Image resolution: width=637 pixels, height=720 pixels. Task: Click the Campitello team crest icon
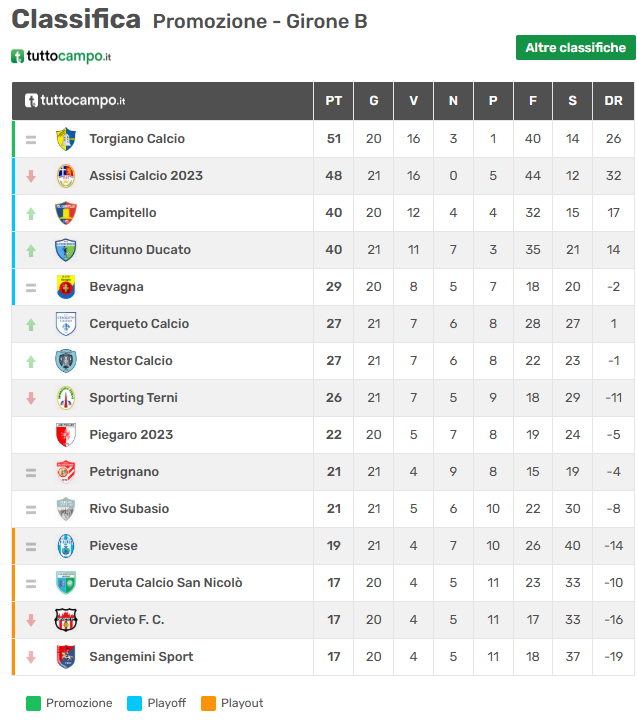pos(66,213)
